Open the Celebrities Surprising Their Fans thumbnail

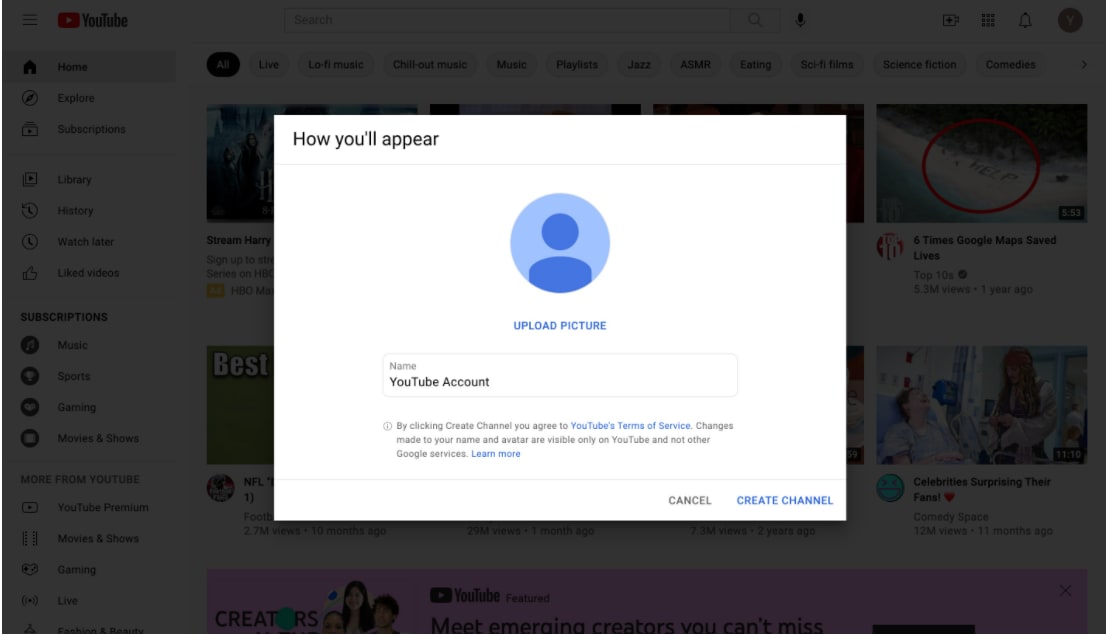pos(981,404)
